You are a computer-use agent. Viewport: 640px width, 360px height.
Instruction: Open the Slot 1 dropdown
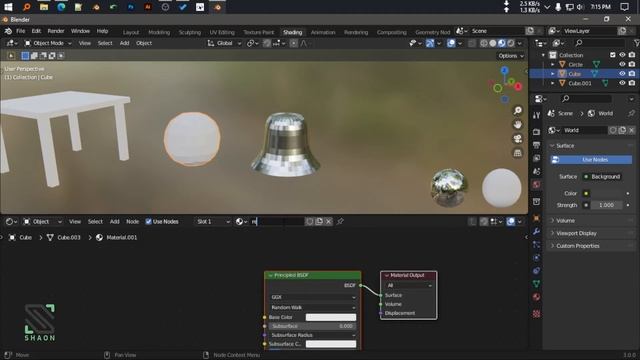point(213,222)
